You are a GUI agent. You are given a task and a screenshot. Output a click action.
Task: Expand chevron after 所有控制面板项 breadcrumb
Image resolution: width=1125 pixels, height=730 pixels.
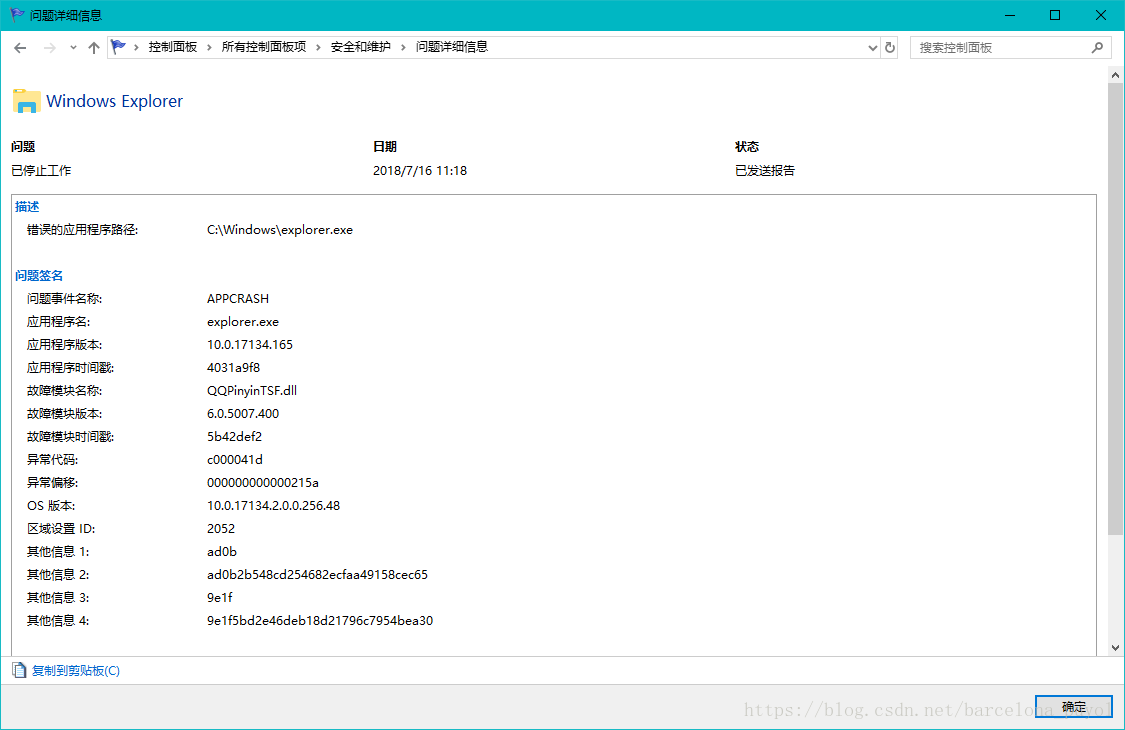[319, 47]
